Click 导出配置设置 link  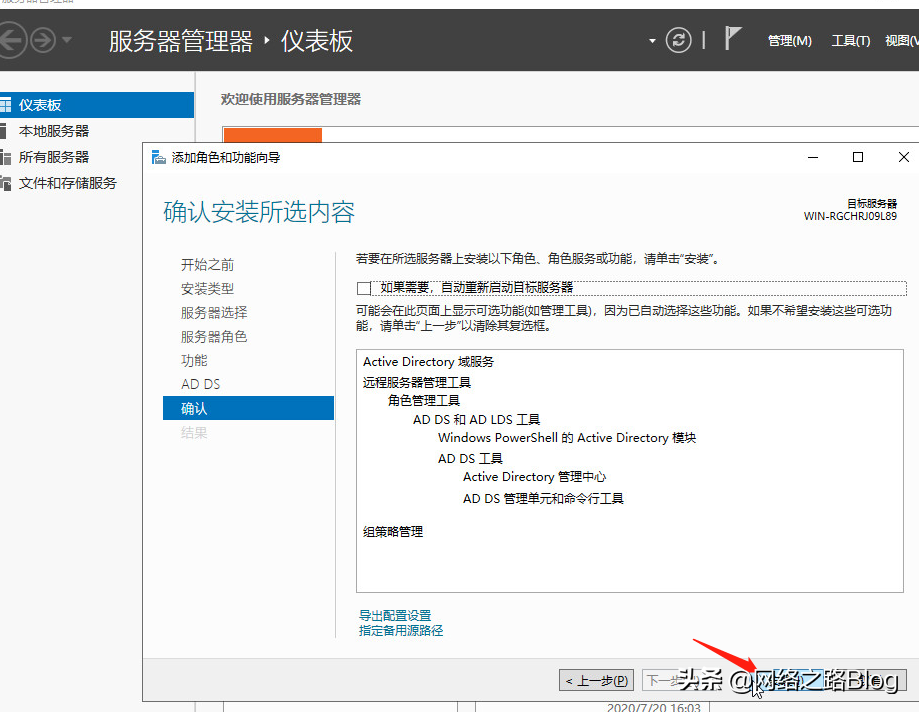(394, 615)
